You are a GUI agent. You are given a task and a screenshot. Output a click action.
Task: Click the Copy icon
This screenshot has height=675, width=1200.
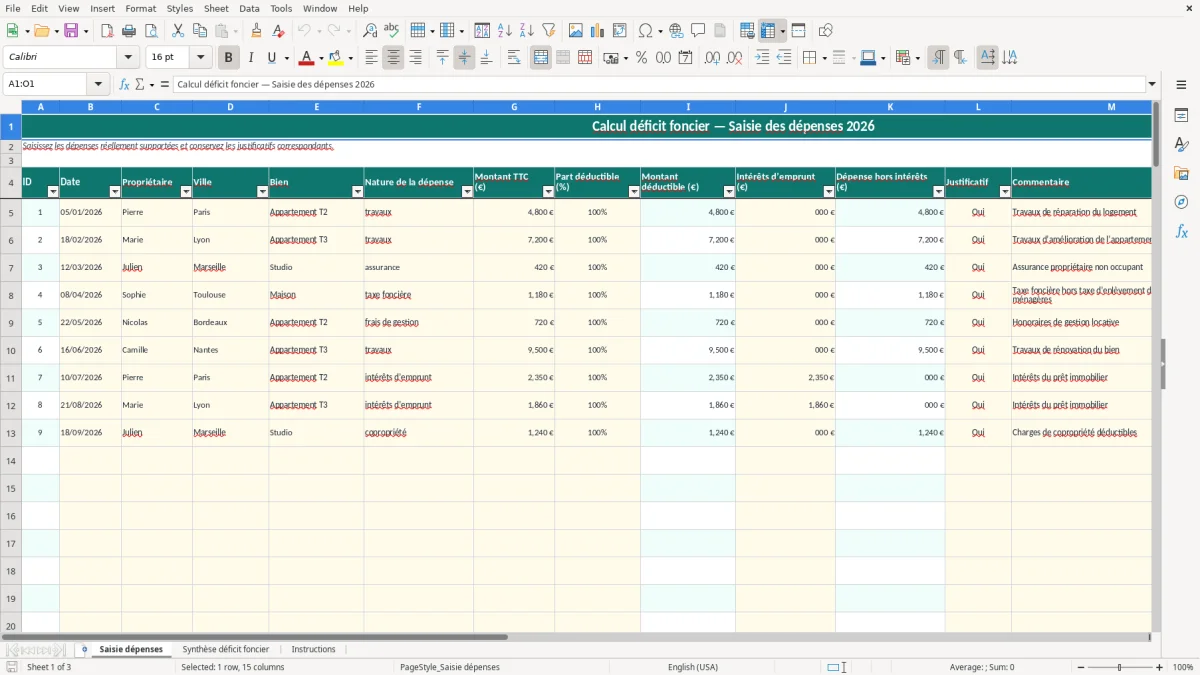tap(200, 31)
